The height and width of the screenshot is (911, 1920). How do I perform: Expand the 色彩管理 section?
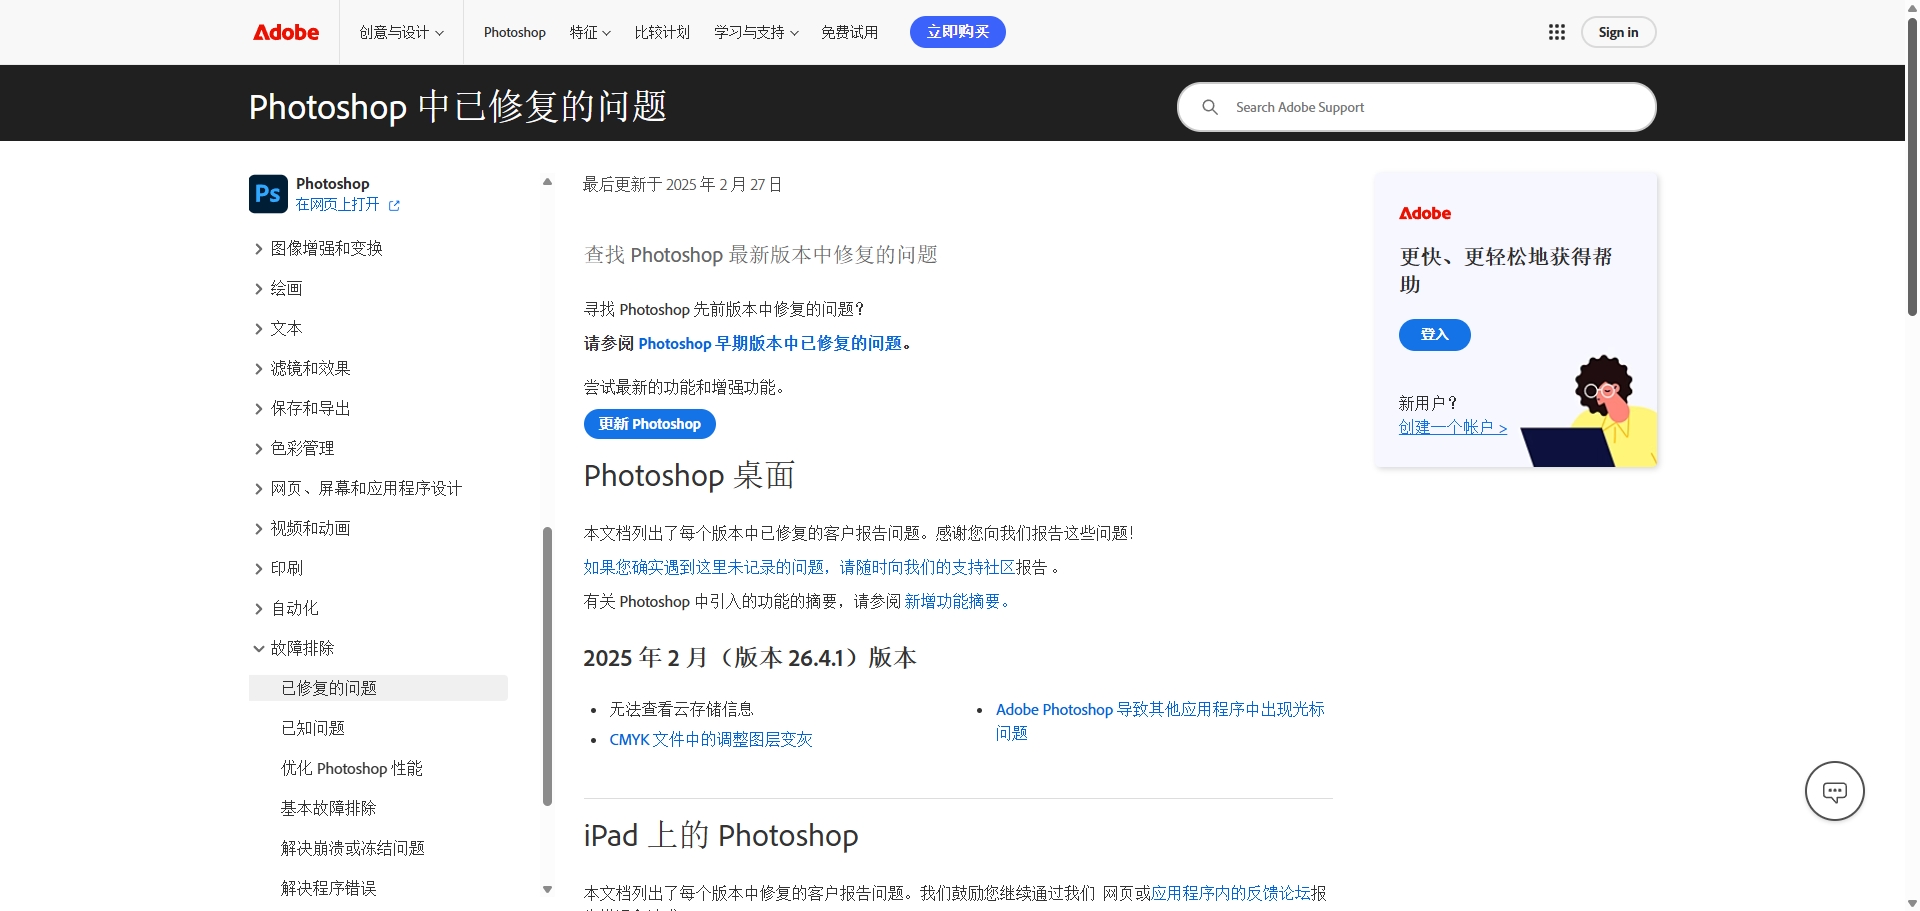pos(293,448)
